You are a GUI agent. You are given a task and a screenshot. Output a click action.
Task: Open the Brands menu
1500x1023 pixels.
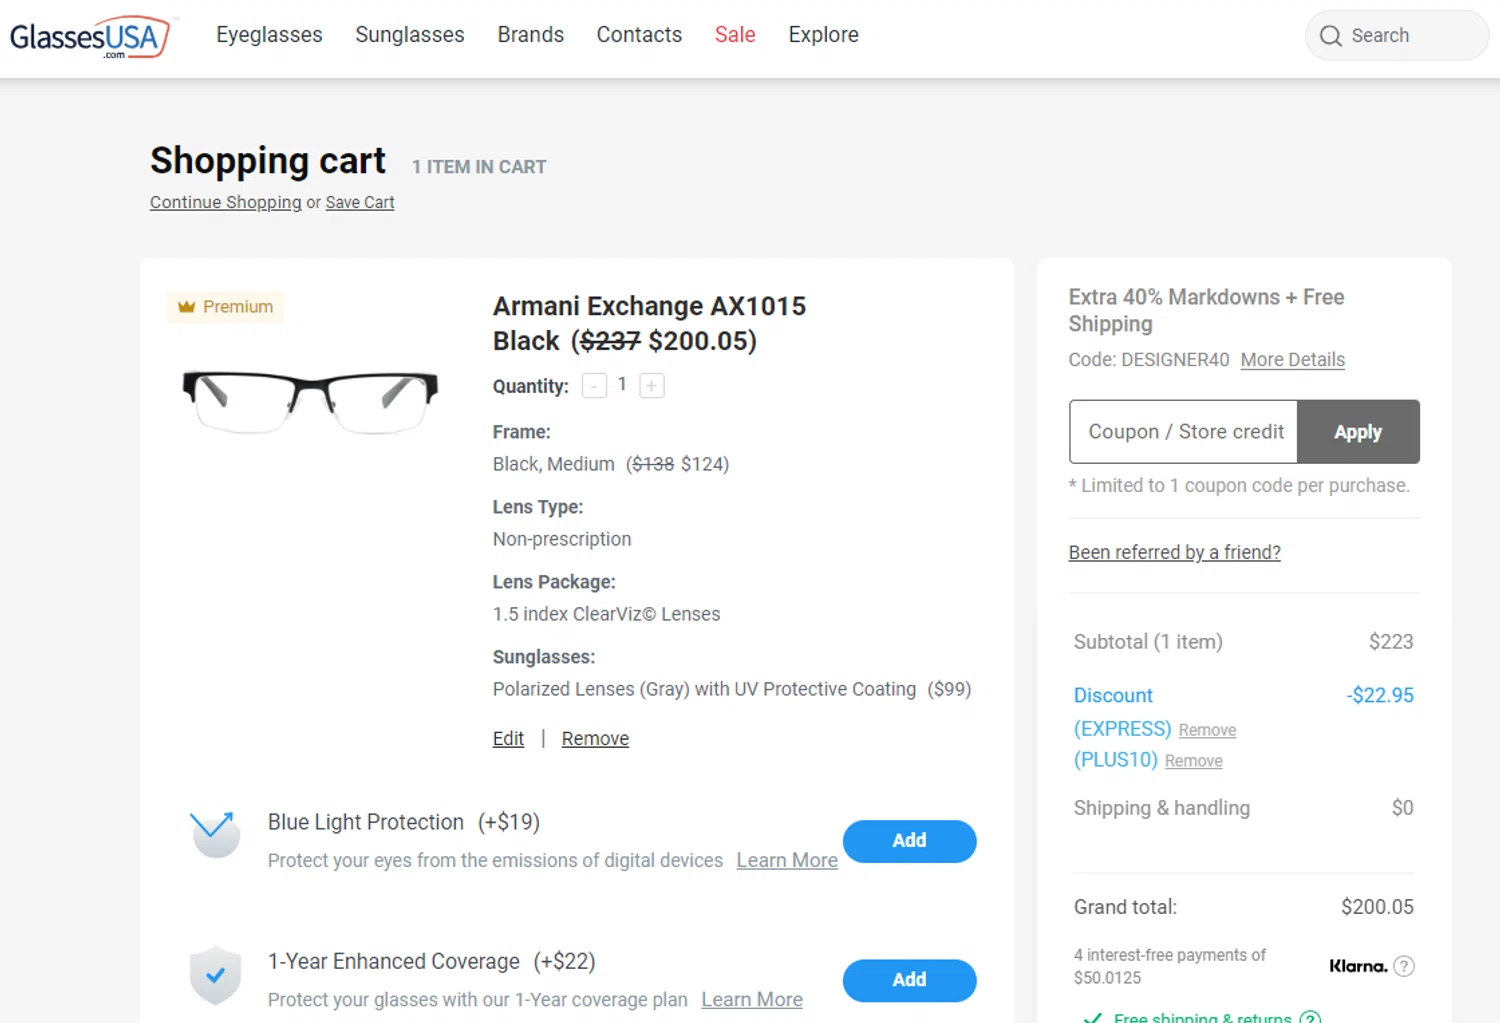[531, 35]
